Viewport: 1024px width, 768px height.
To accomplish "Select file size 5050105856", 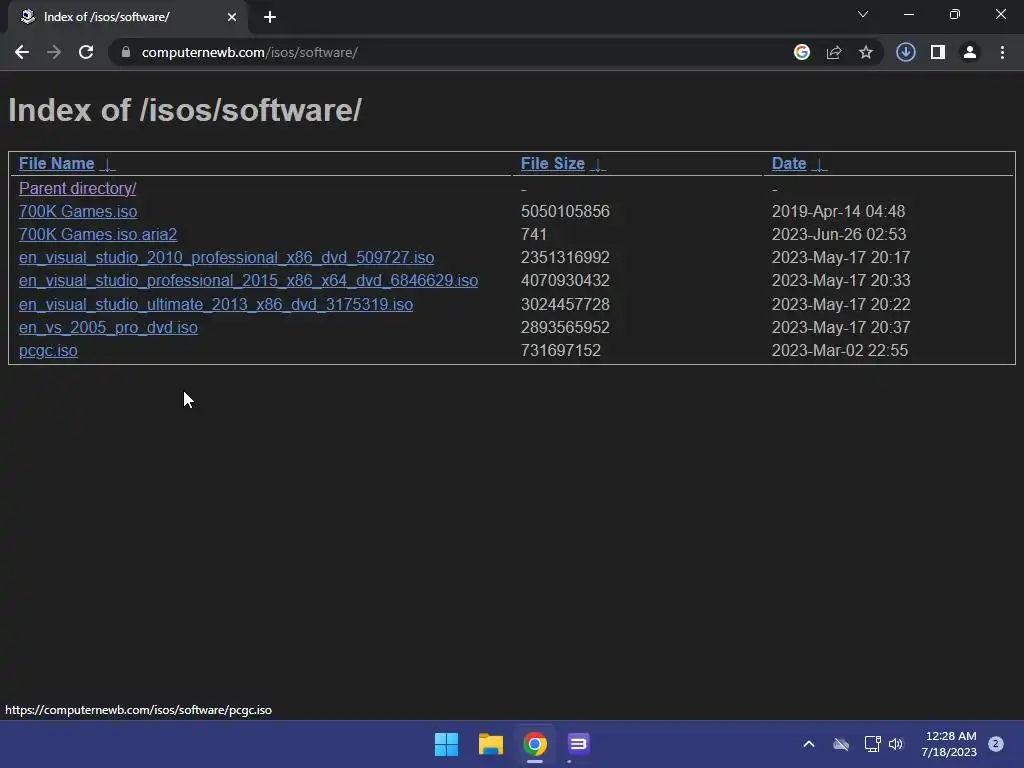I will click(565, 212).
